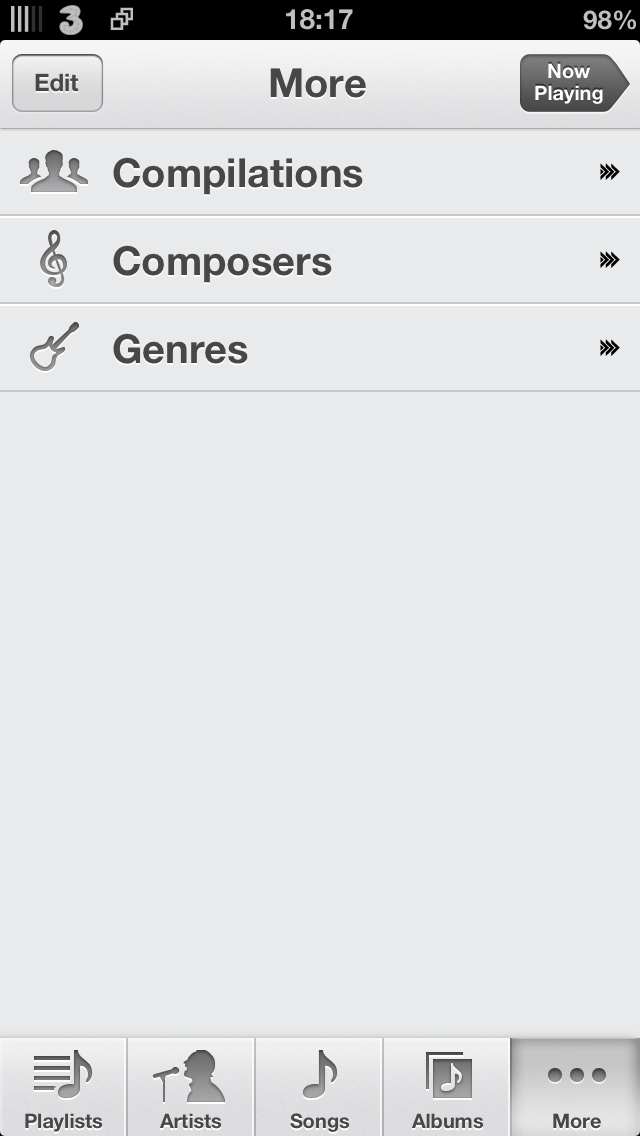640x1136 pixels.
Task: Switch to the Albums tab label
Action: [x=447, y=1121]
